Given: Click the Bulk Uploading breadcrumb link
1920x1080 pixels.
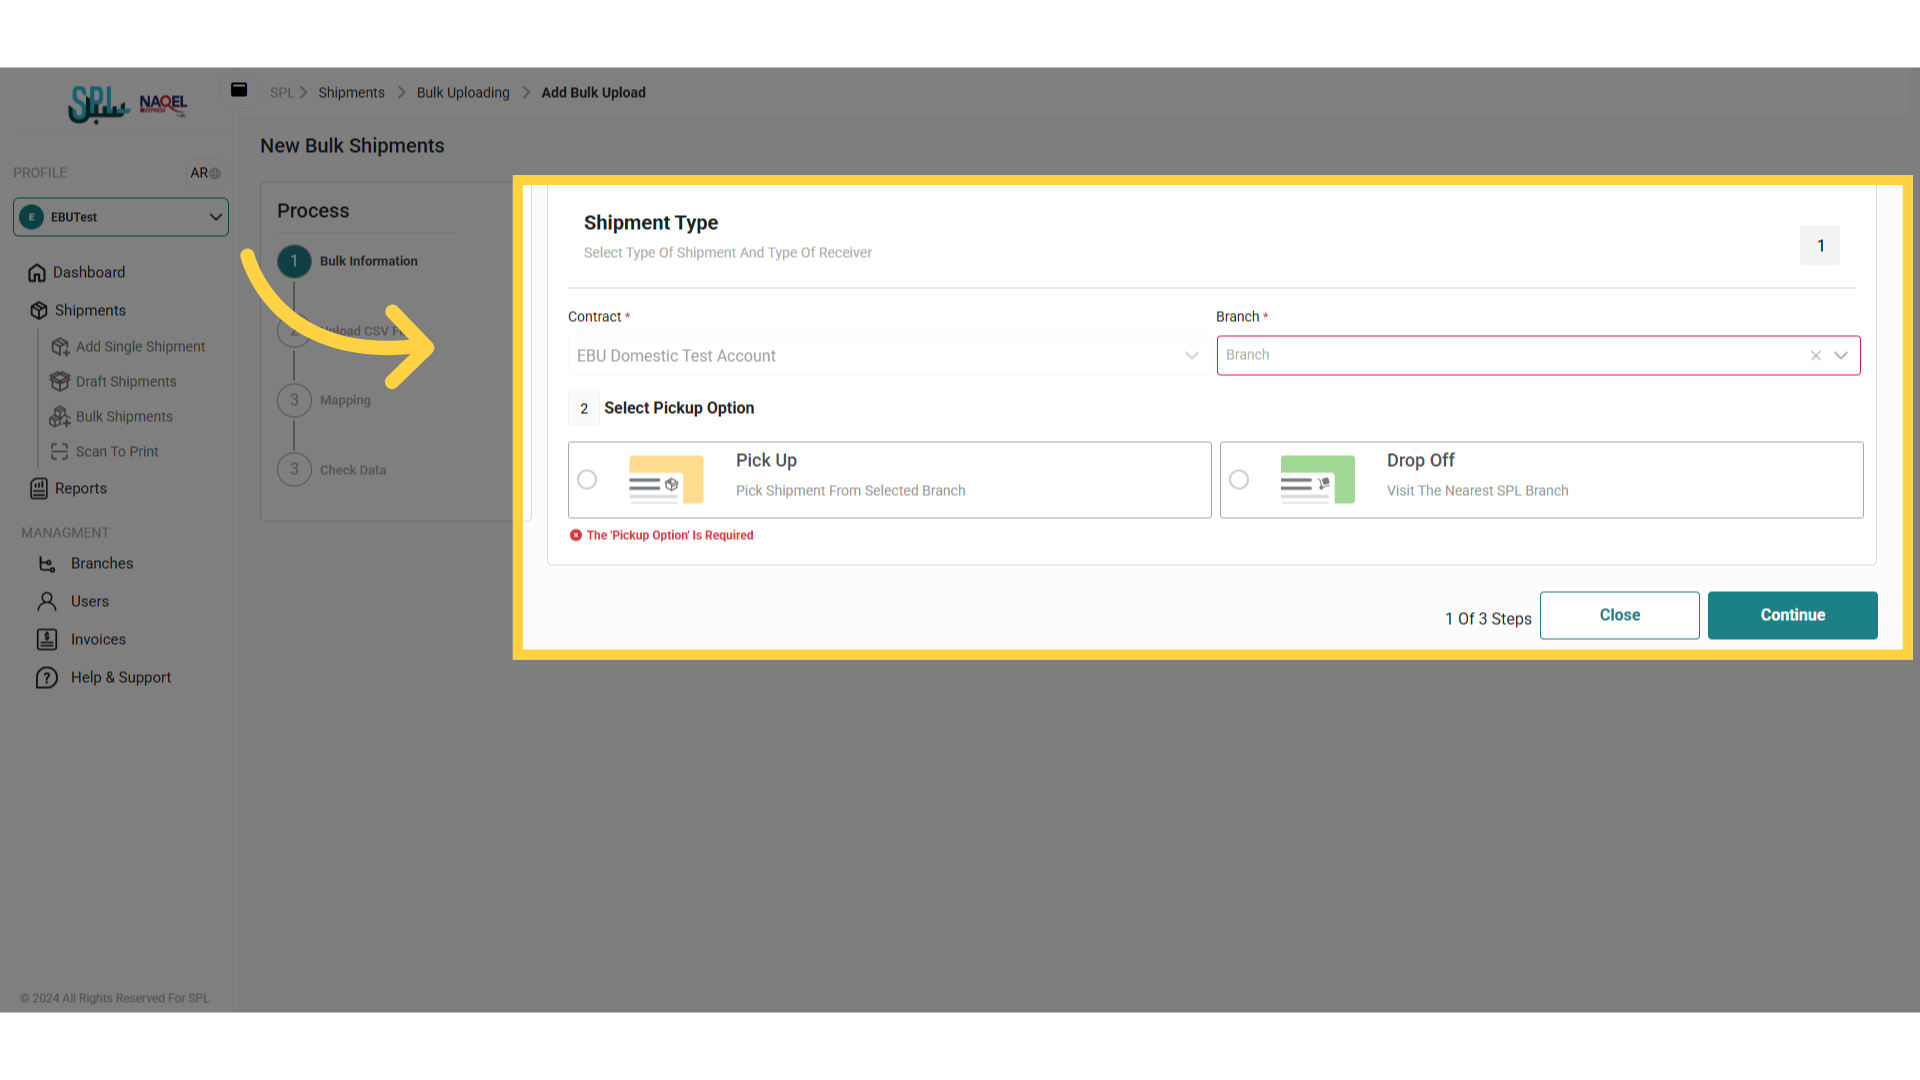Looking at the screenshot, I should 463,93.
